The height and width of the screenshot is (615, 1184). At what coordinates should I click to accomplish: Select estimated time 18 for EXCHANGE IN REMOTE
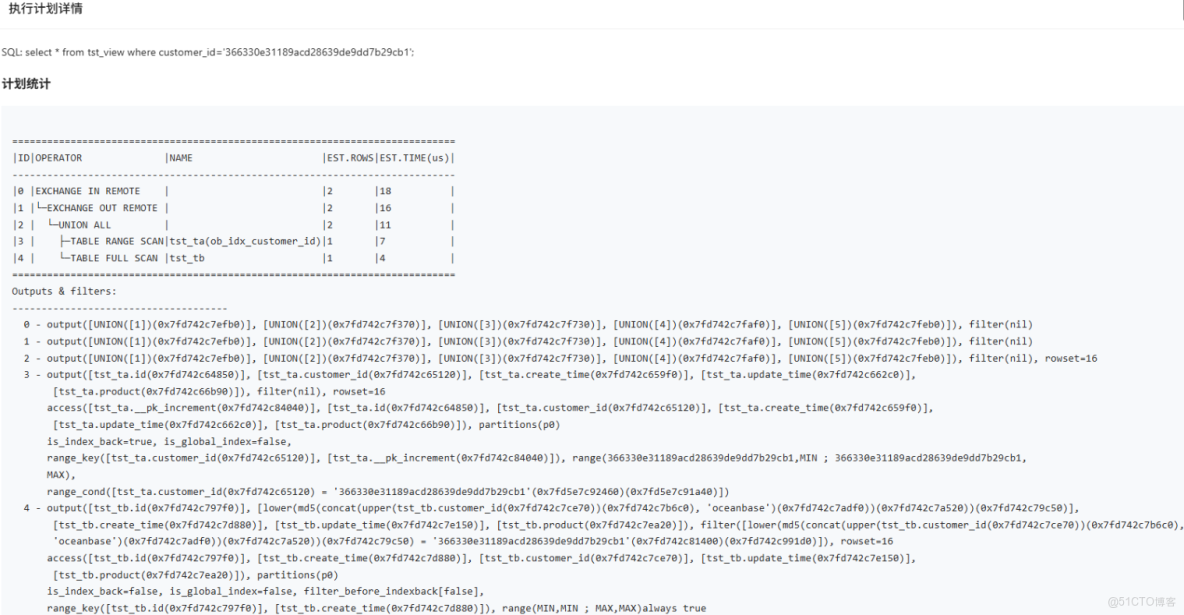(385, 191)
